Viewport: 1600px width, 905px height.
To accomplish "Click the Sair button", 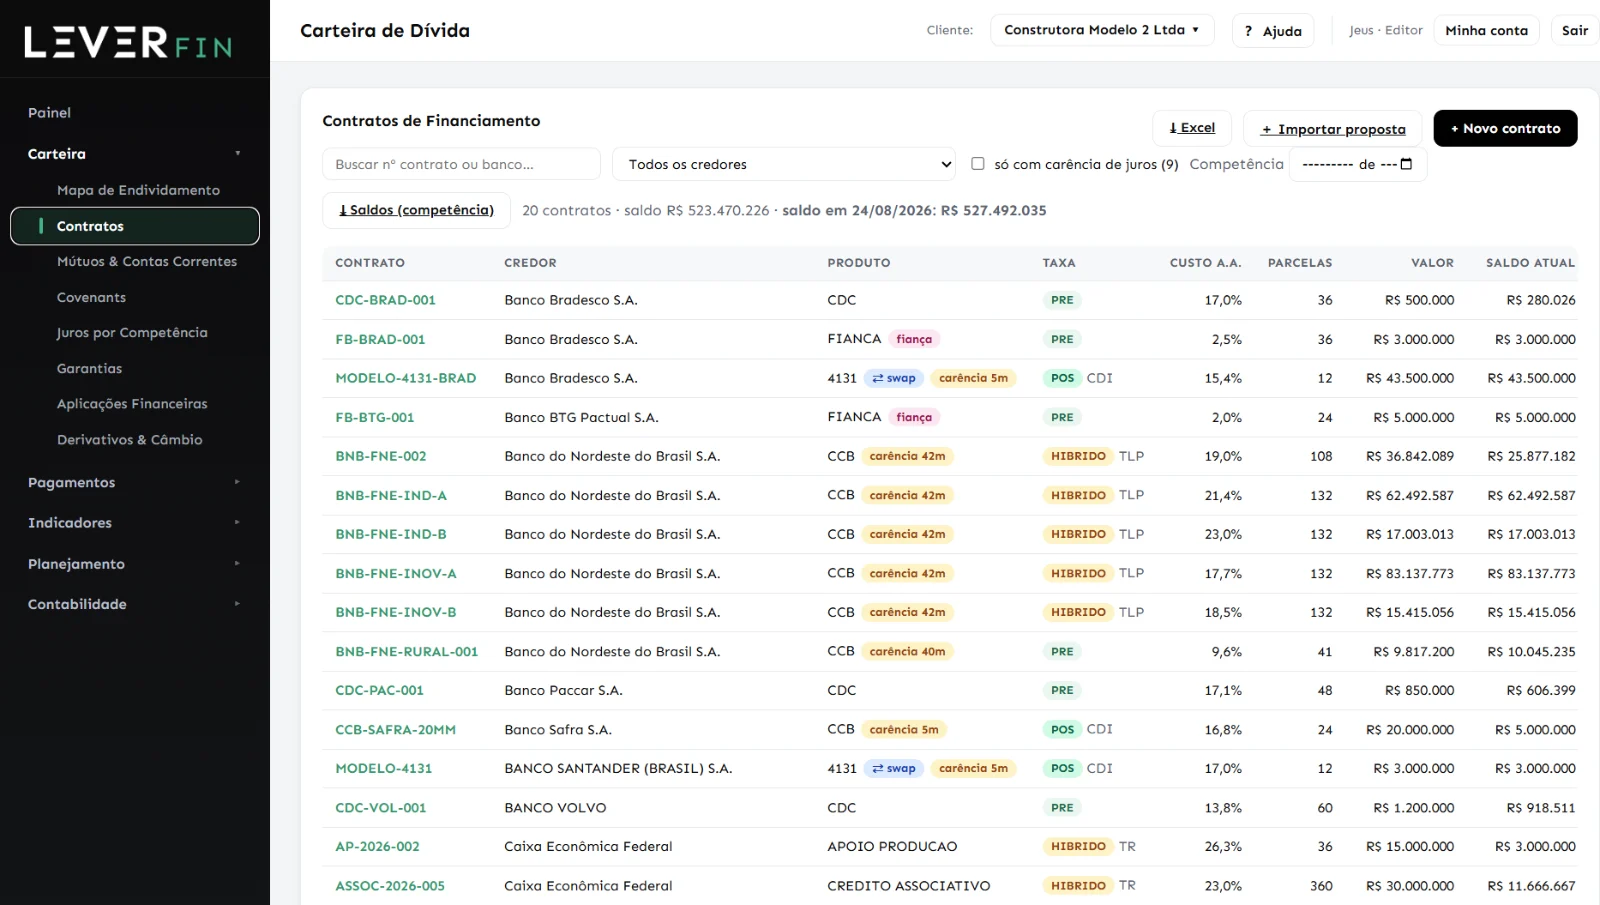I will (x=1575, y=31).
